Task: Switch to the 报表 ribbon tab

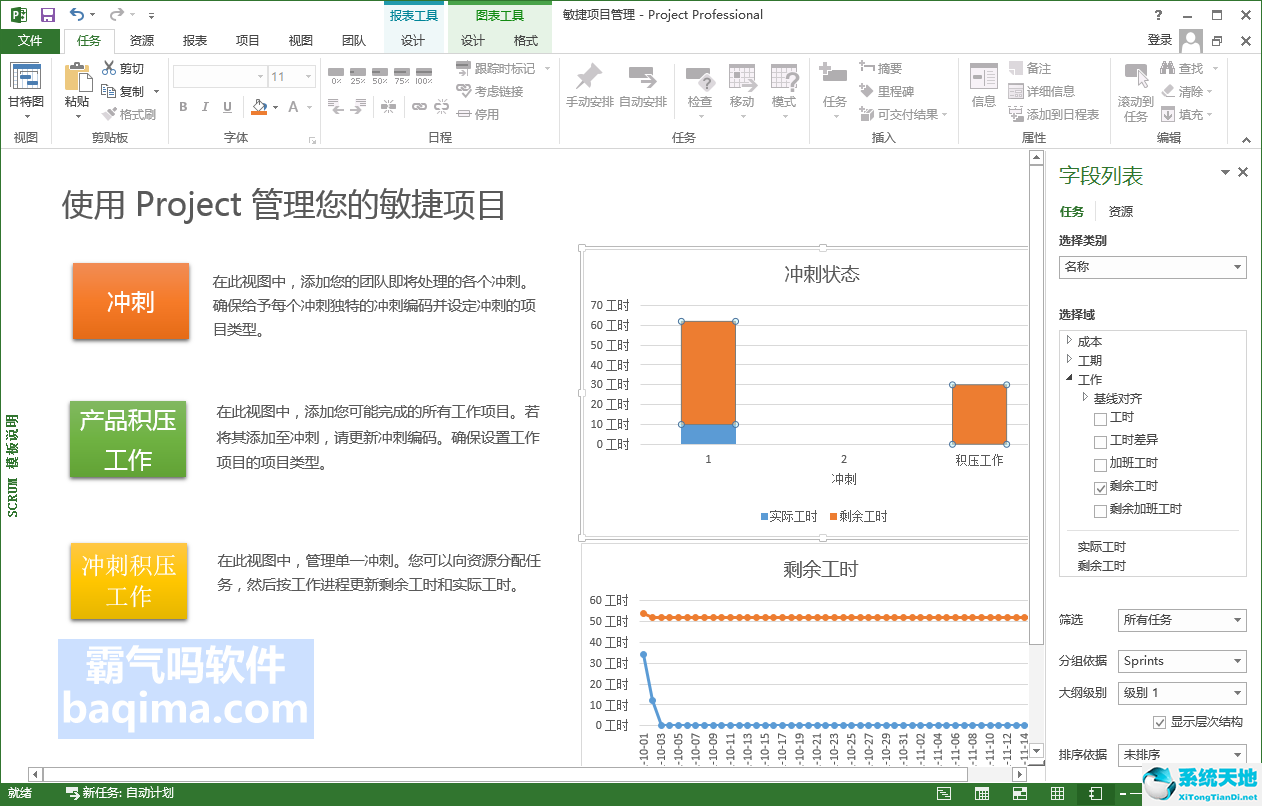Action: coord(195,41)
